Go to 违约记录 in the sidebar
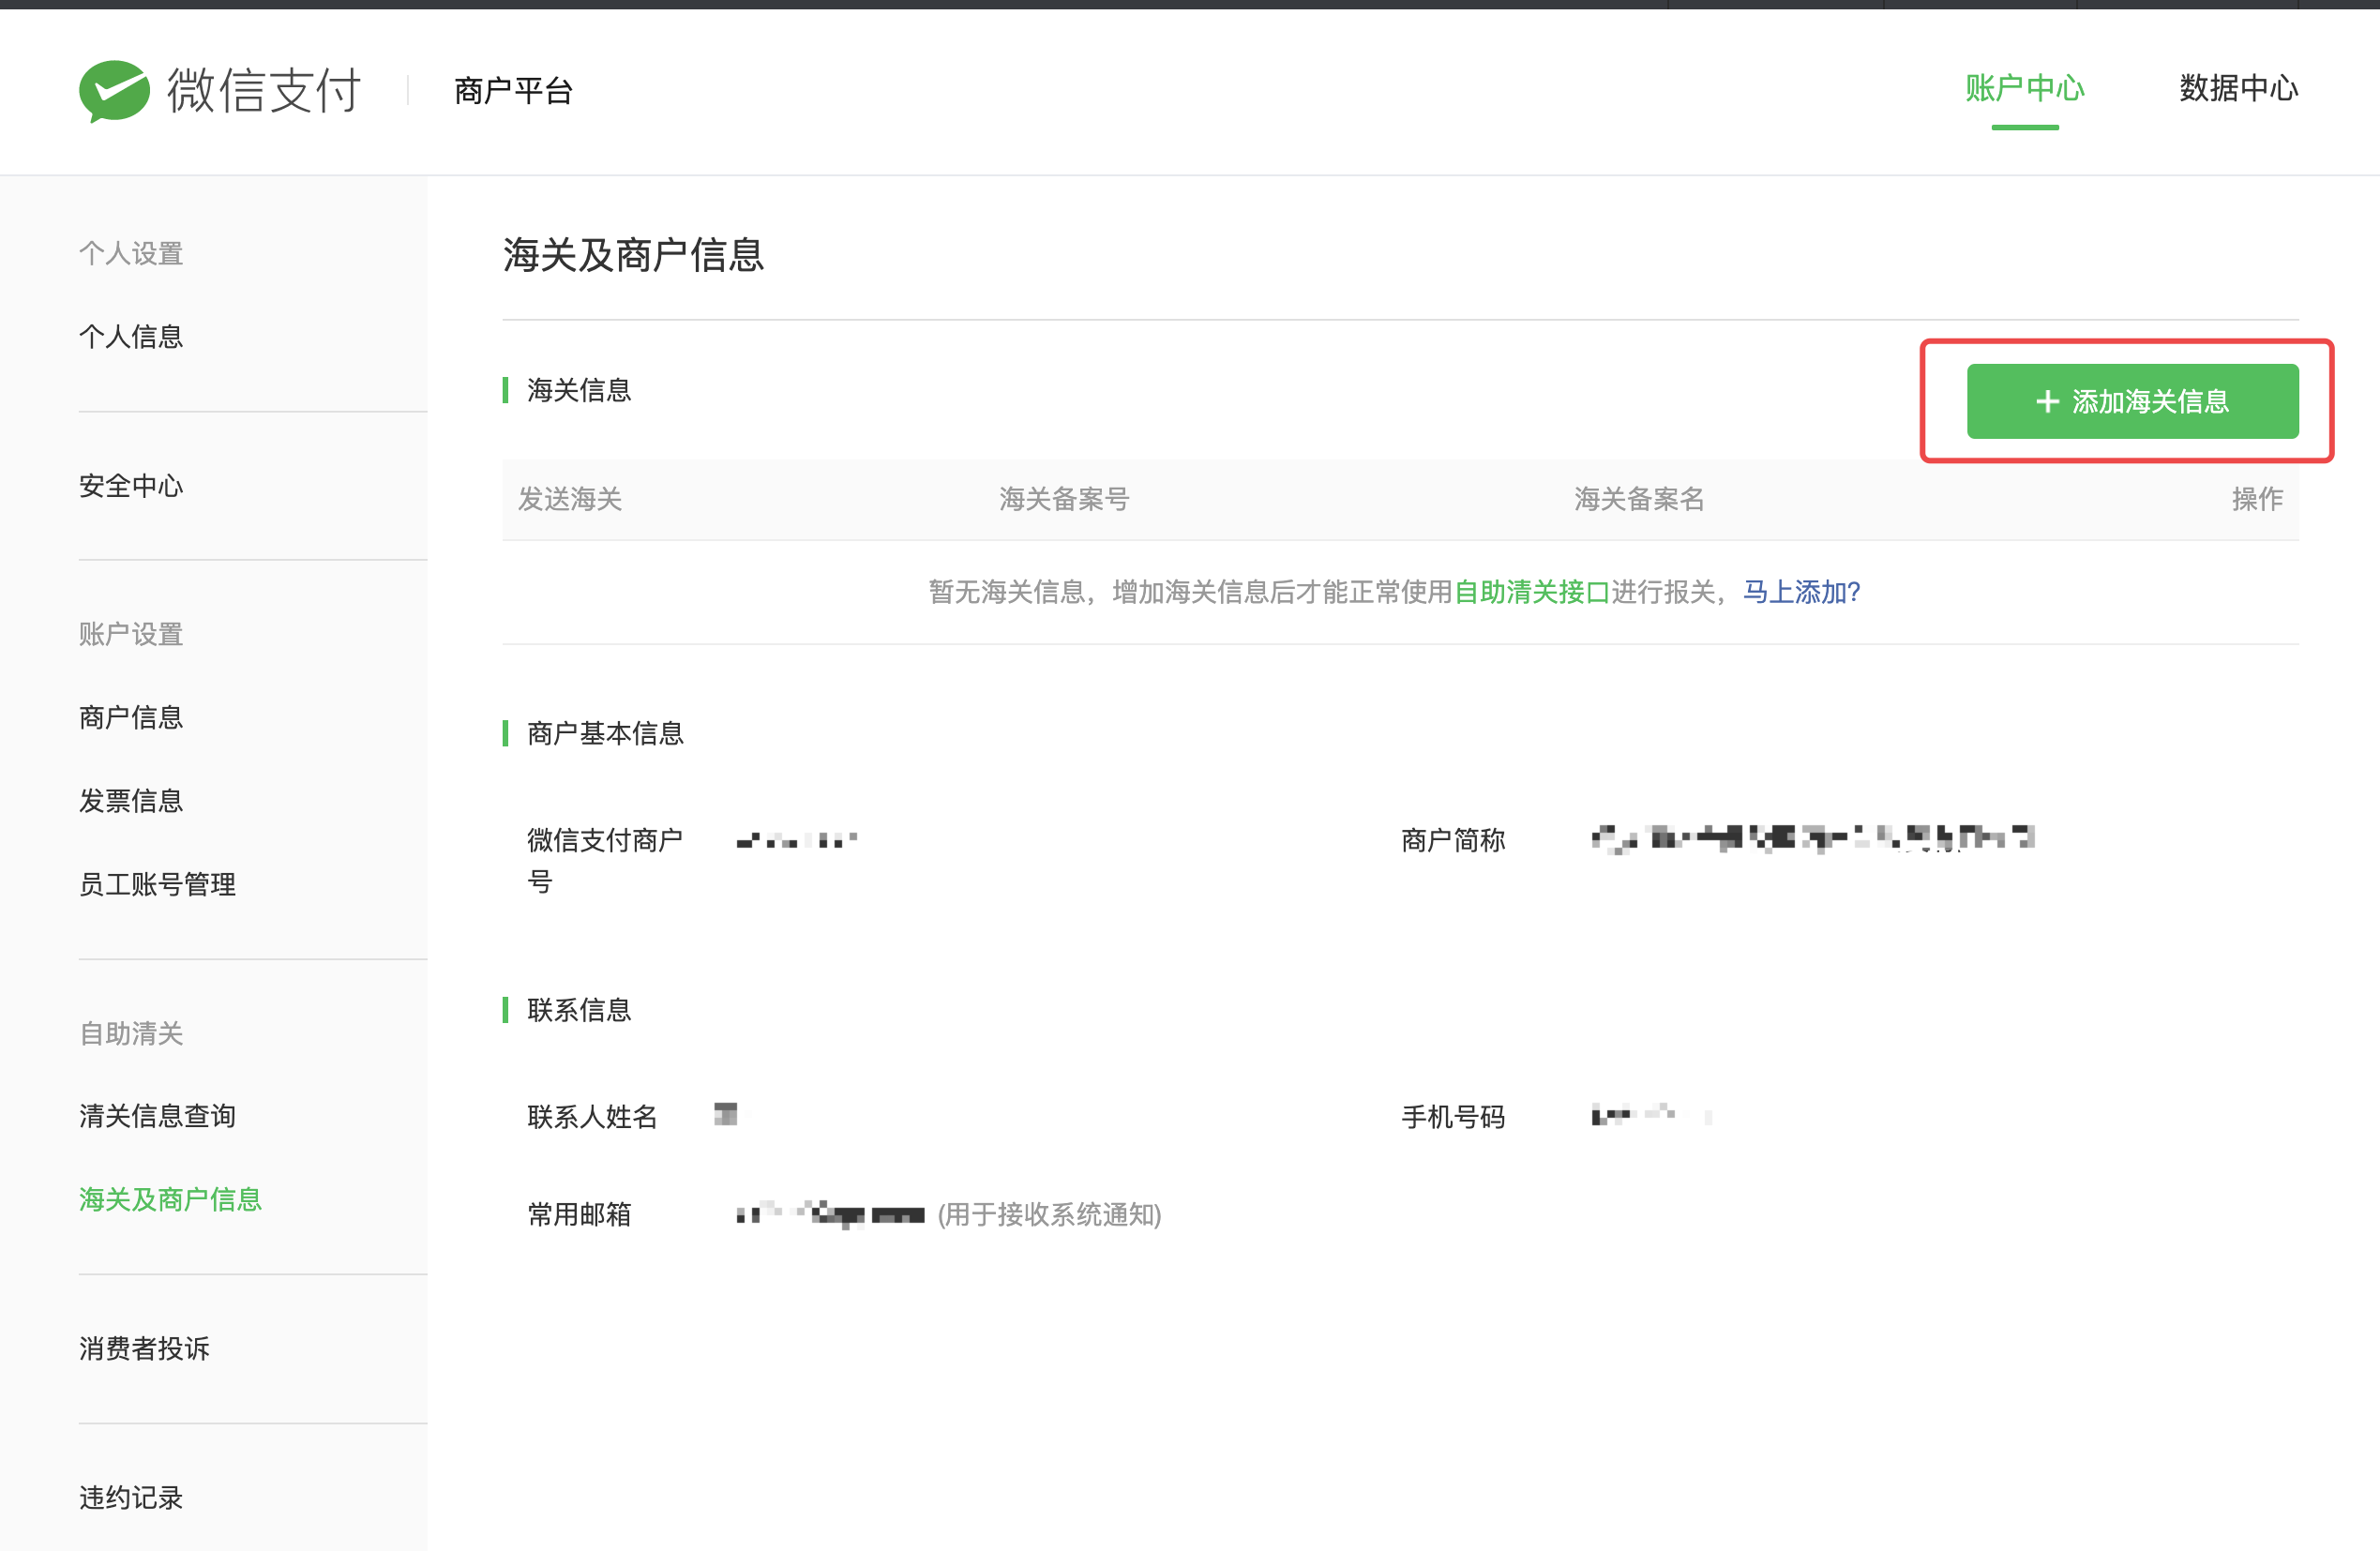The height and width of the screenshot is (1551, 2380). (131, 1497)
